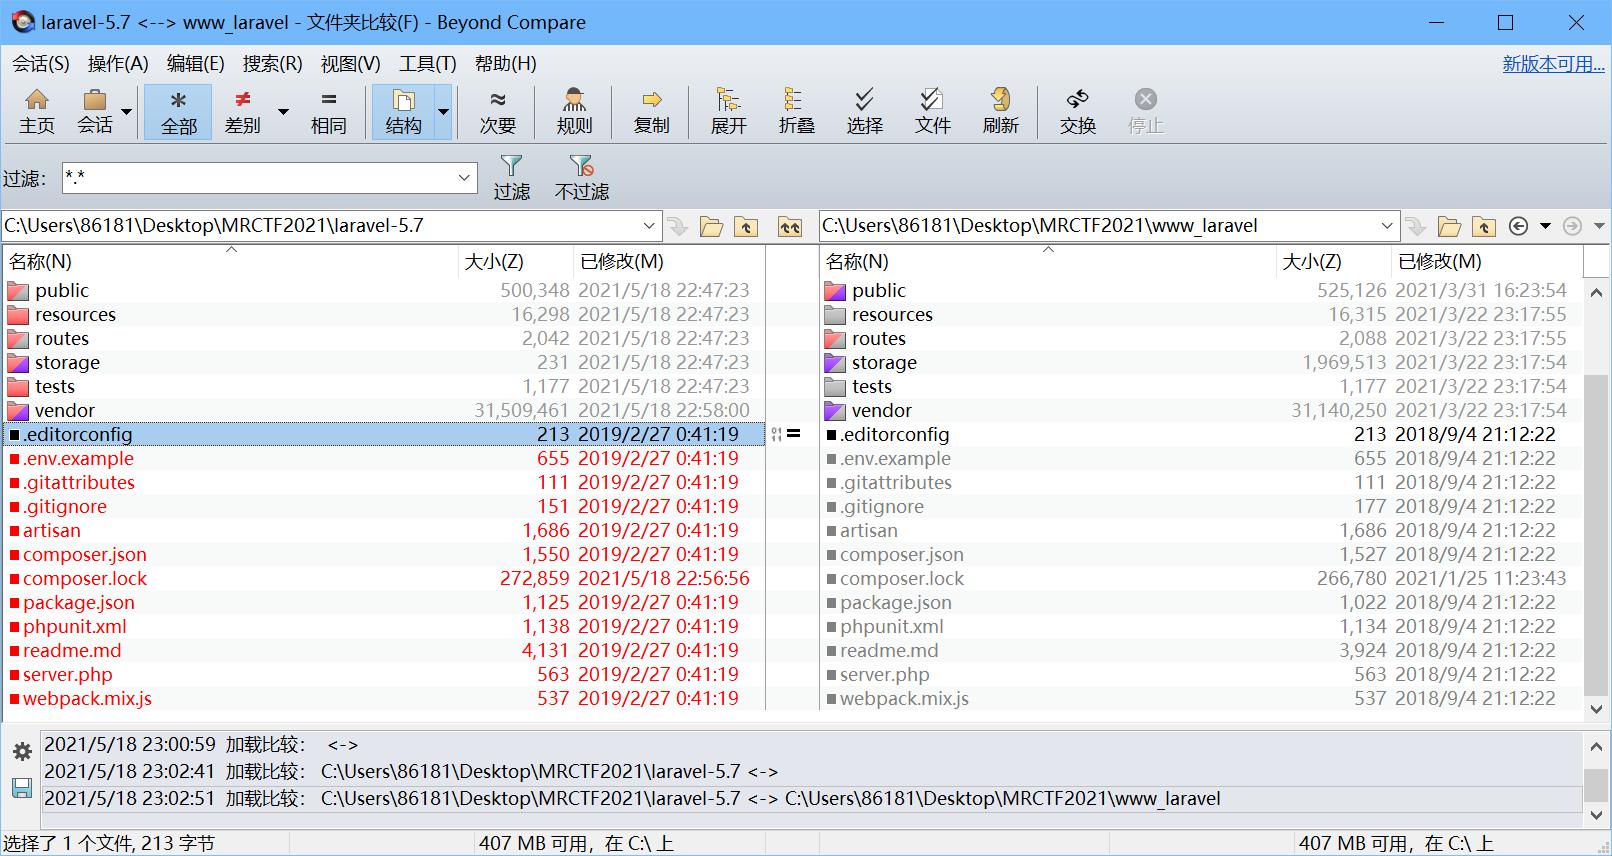Click the Select (选择) toolbar button

point(864,111)
